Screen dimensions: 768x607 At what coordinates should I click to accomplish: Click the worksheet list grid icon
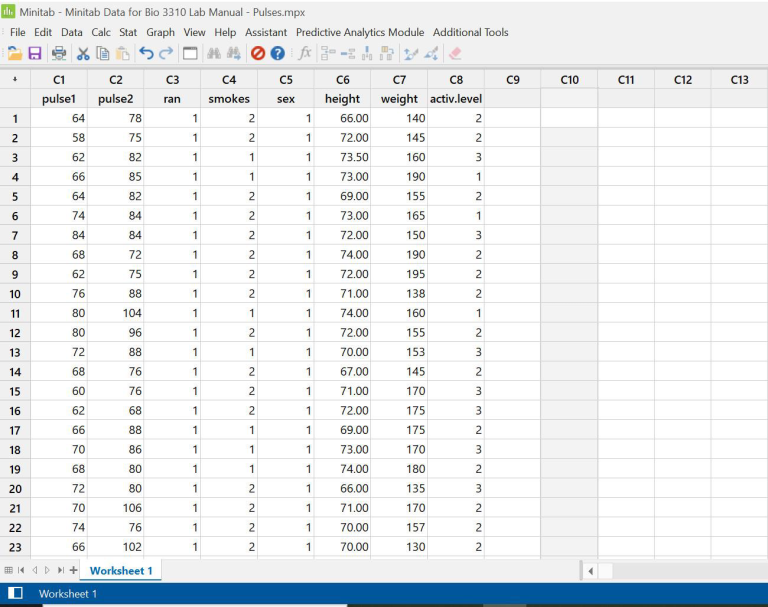pos(8,570)
